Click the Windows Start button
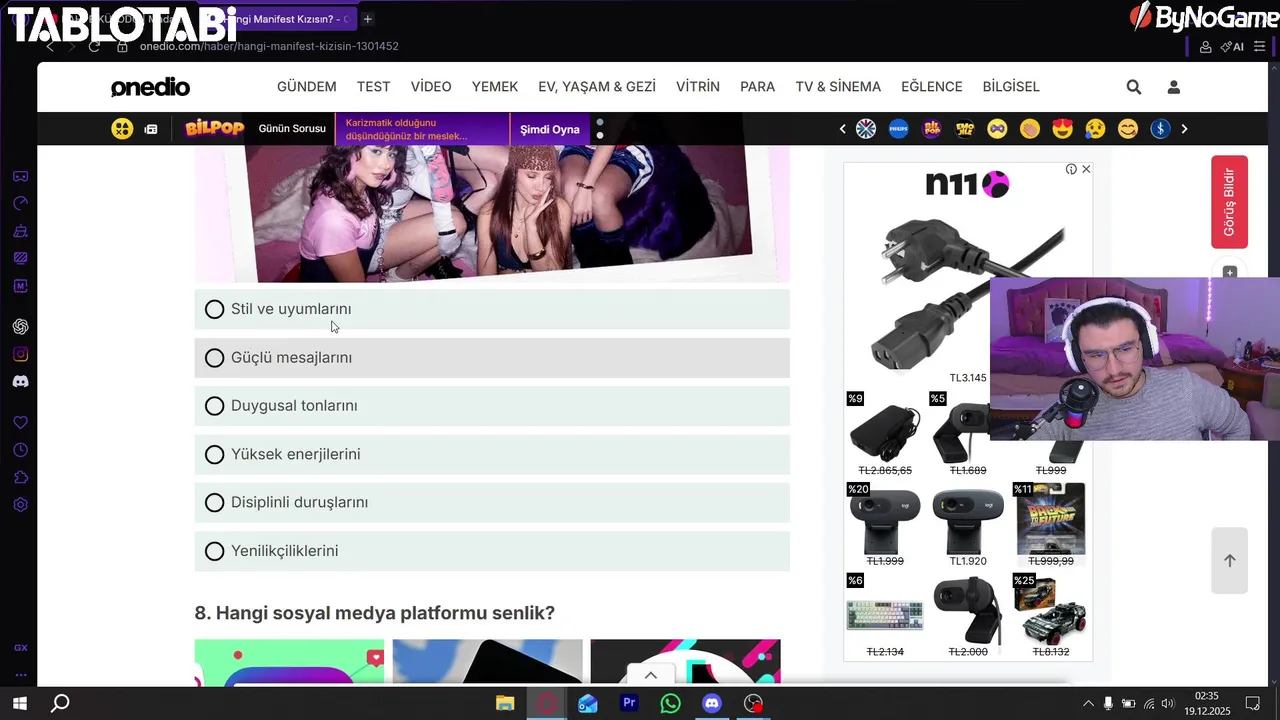This screenshot has width=1280, height=720. 19,703
